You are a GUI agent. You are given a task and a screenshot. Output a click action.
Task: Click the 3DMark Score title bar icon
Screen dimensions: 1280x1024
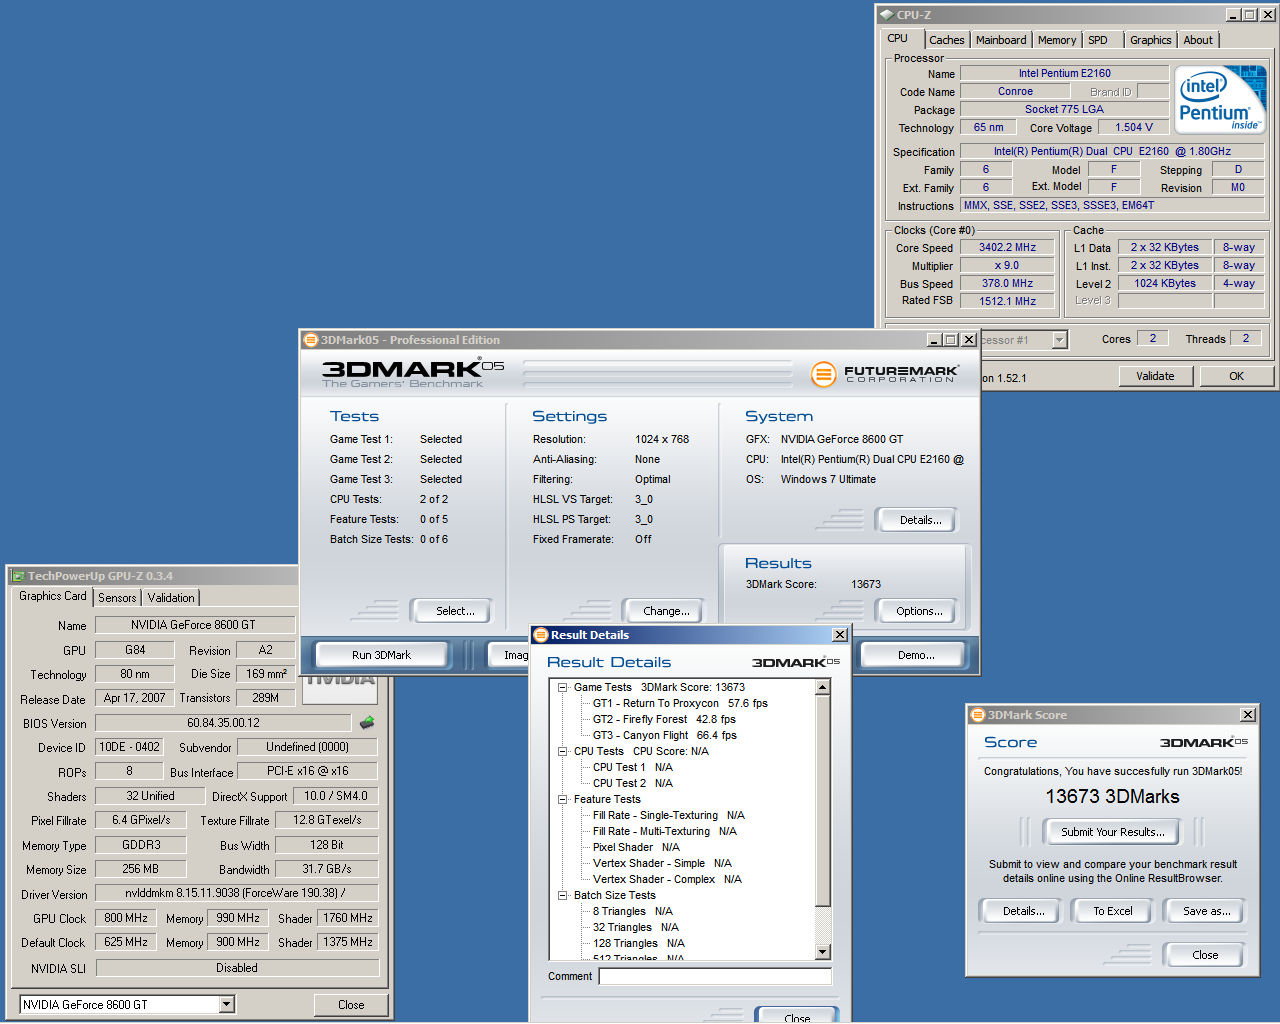pyautogui.click(x=978, y=715)
